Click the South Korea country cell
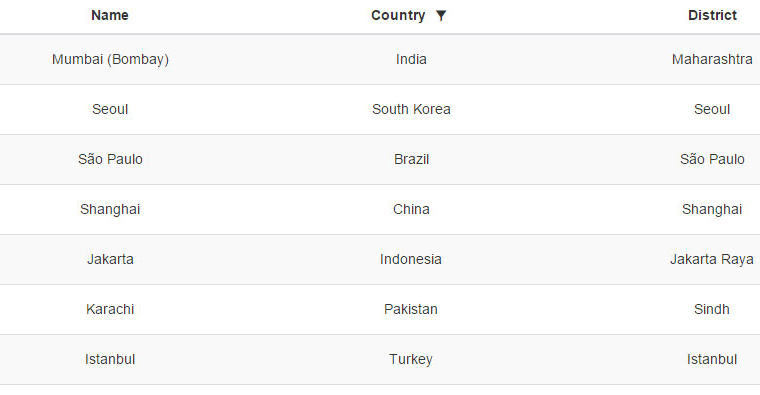This screenshot has height=395, width=760. click(x=411, y=110)
